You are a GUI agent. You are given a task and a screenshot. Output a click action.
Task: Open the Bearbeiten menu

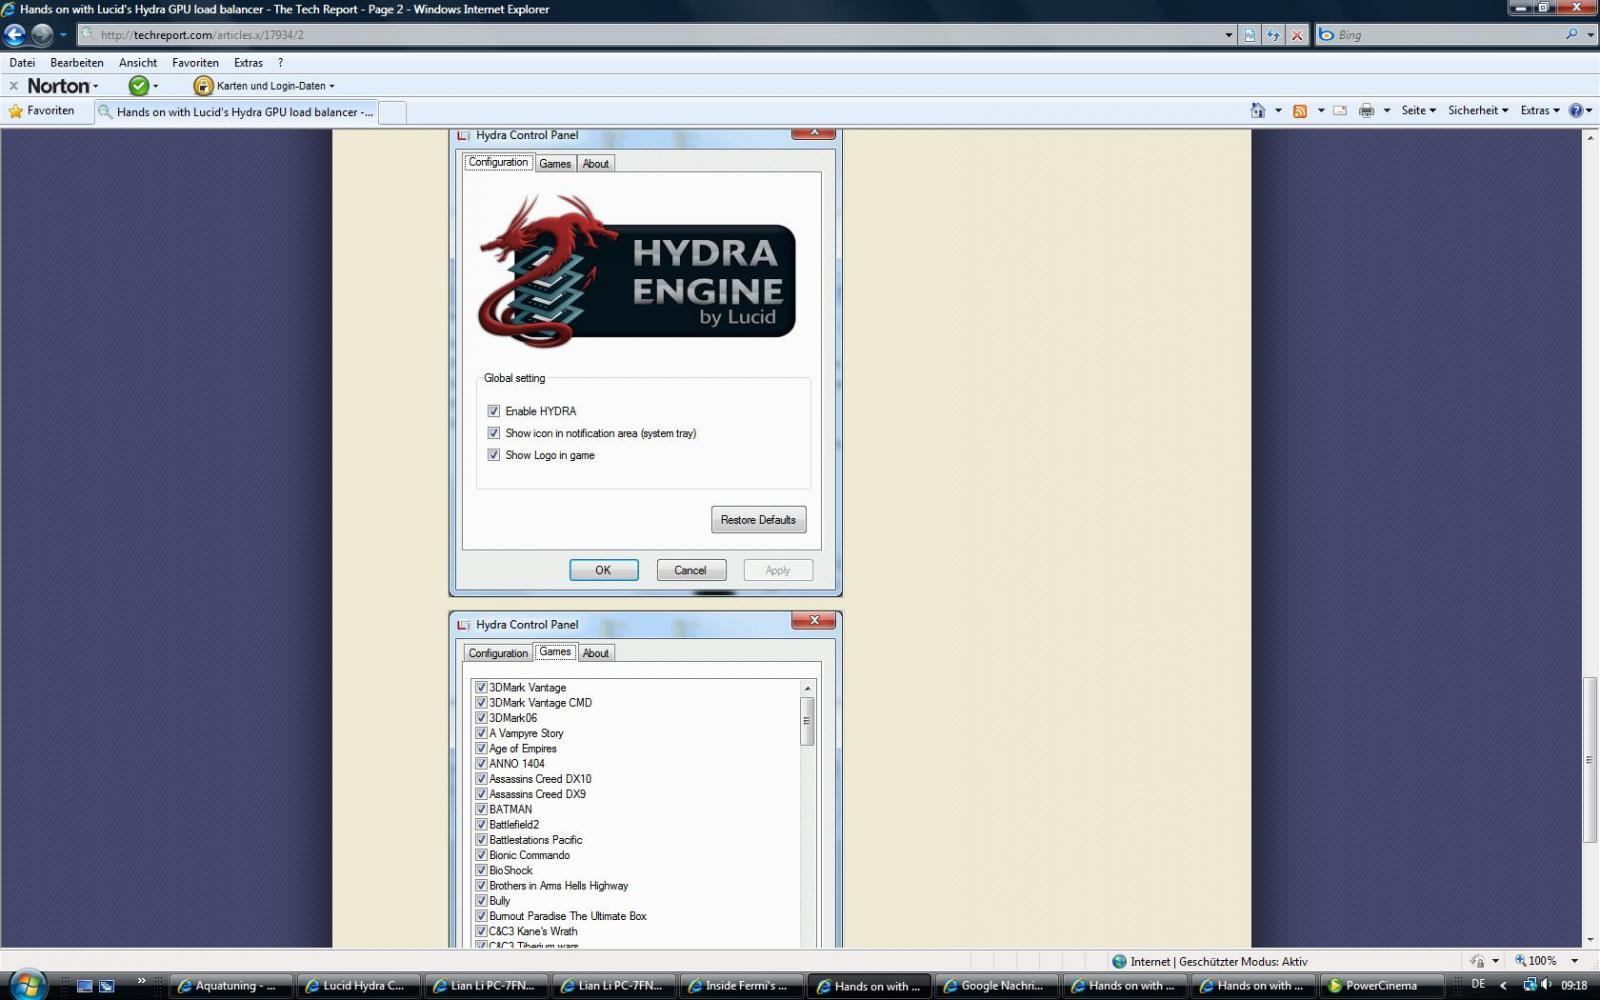click(77, 62)
